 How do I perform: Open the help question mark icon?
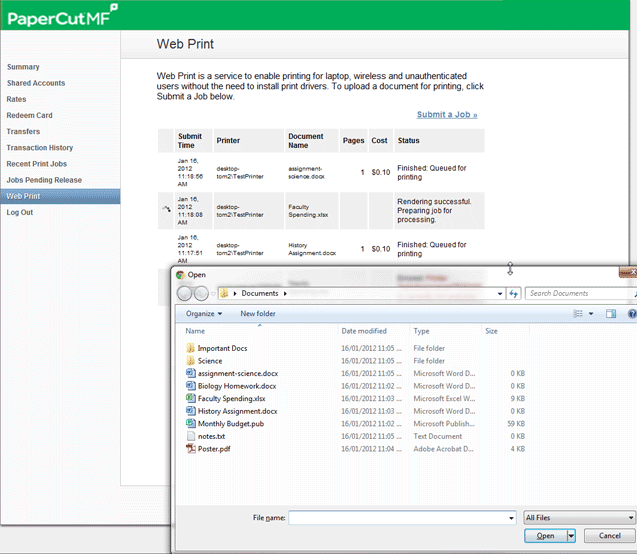[632, 314]
